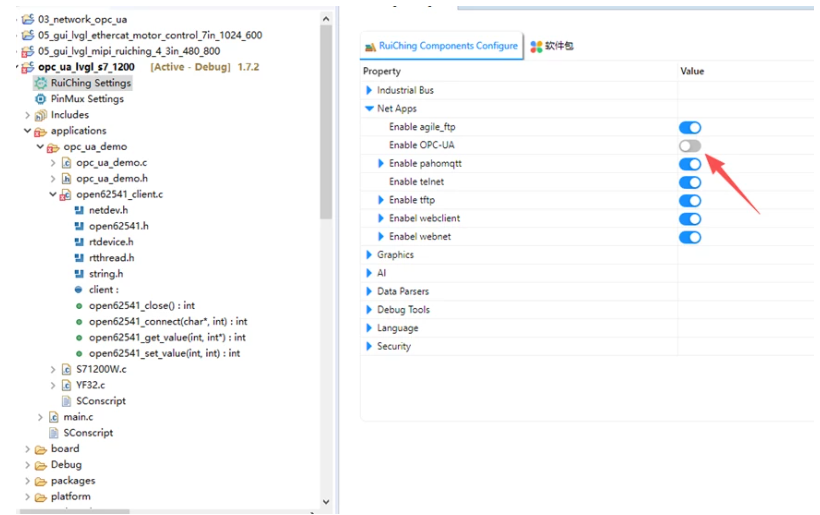Enable the OPC-UA toggle switch
The height and width of the screenshot is (515, 820).
(689, 146)
